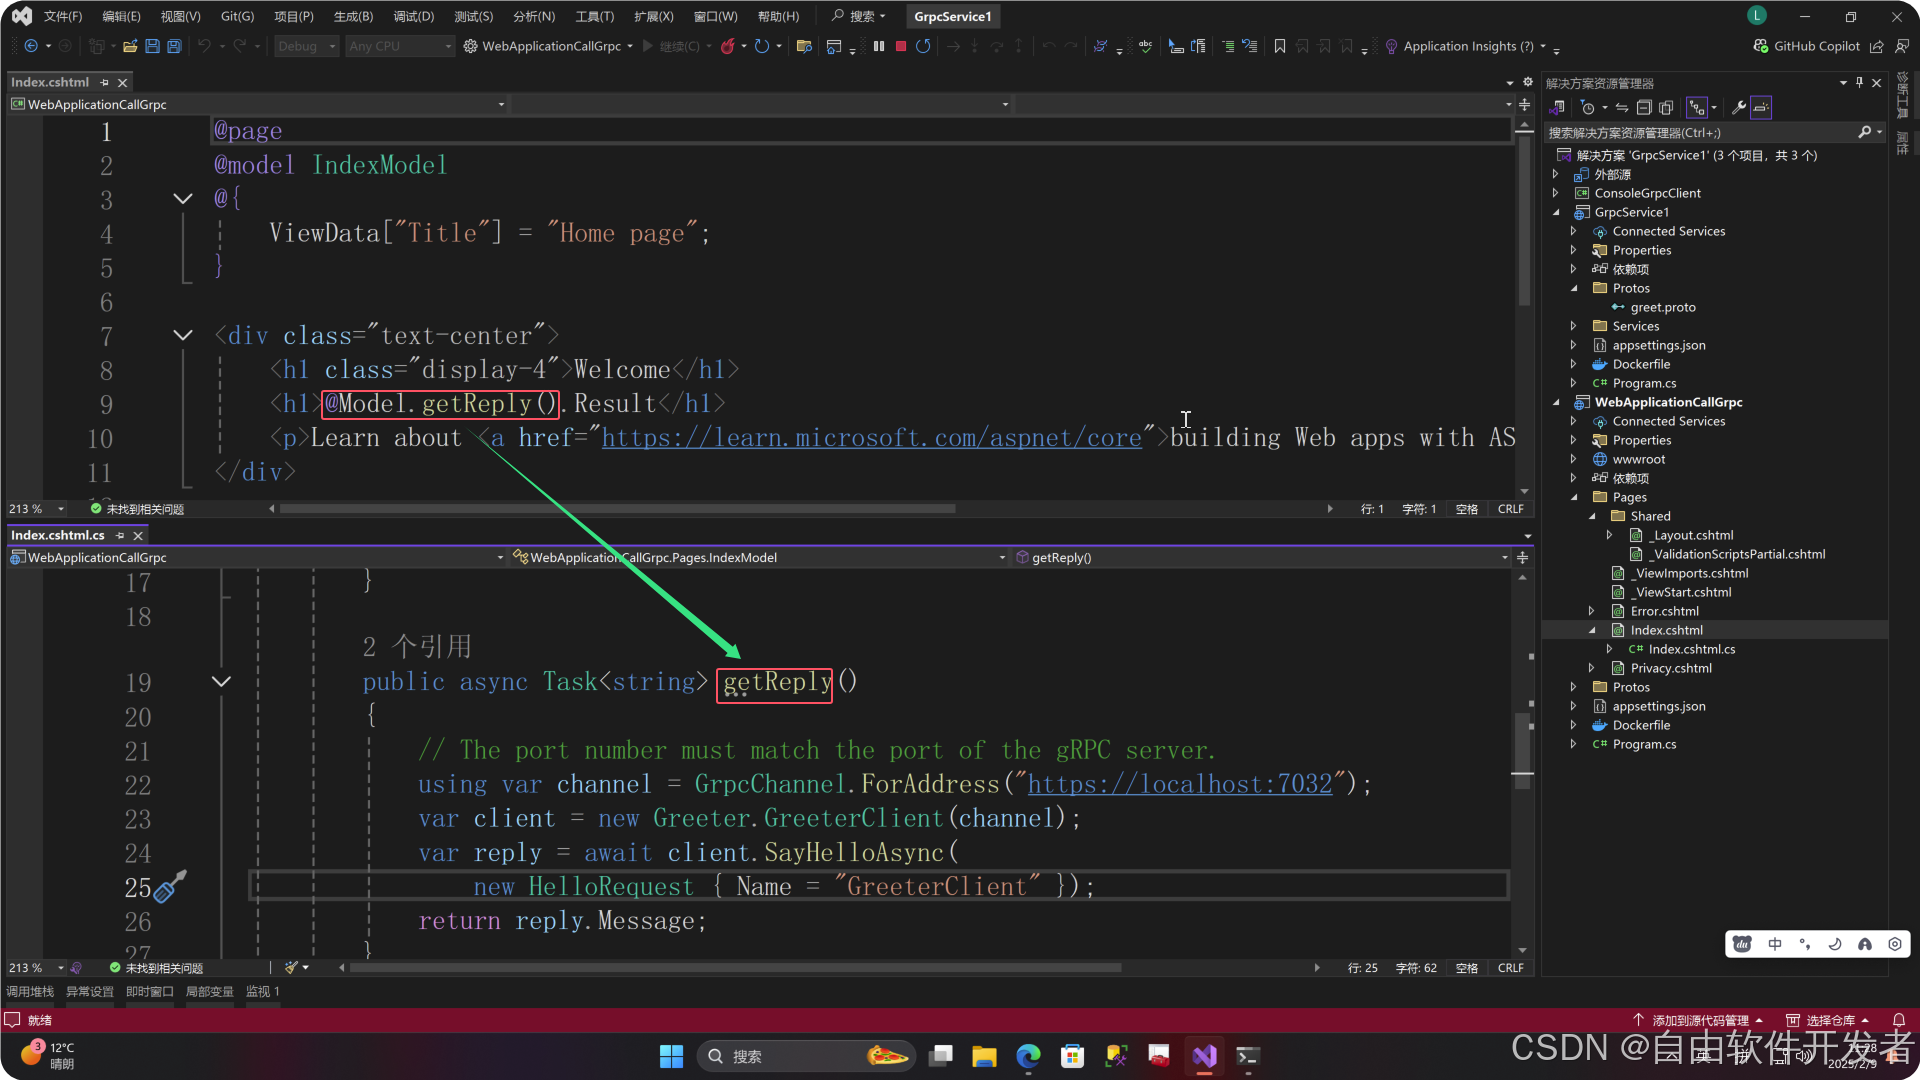Image resolution: width=1920 pixels, height=1080 pixels.
Task: Click the navigate backward arrow icon
Action: (x=31, y=46)
